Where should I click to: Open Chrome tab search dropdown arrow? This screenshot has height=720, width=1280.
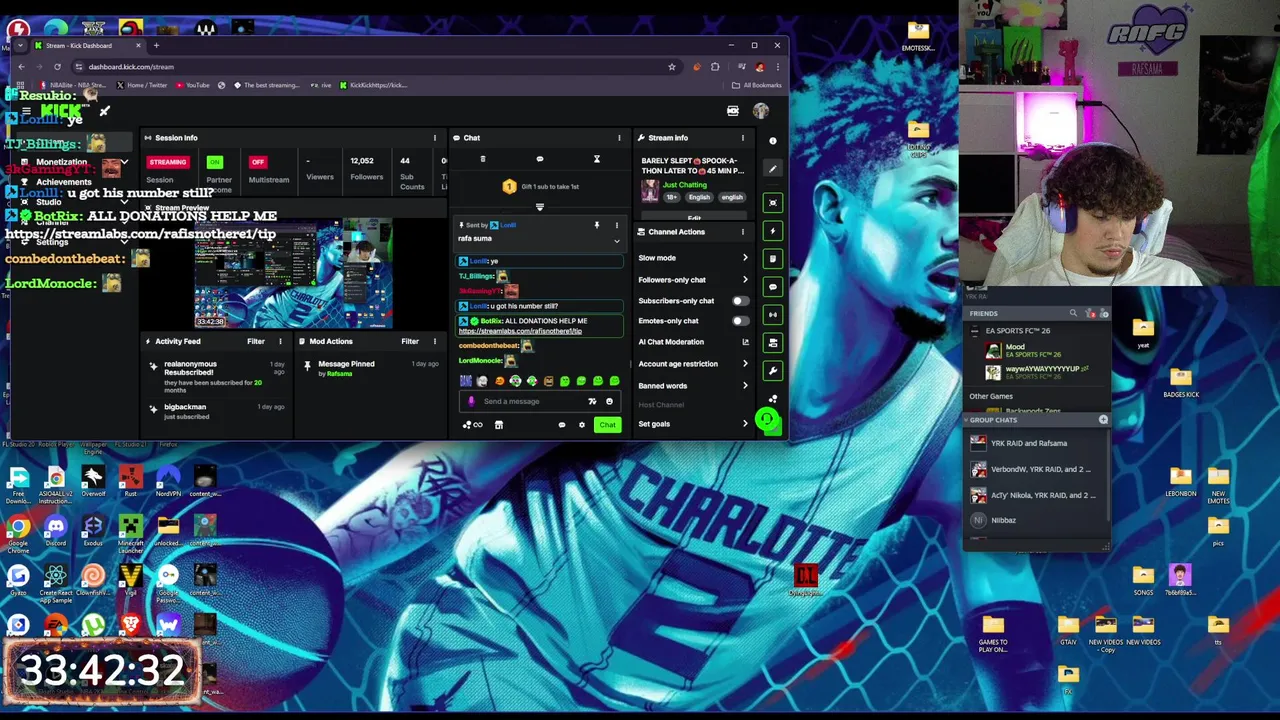click(x=20, y=45)
